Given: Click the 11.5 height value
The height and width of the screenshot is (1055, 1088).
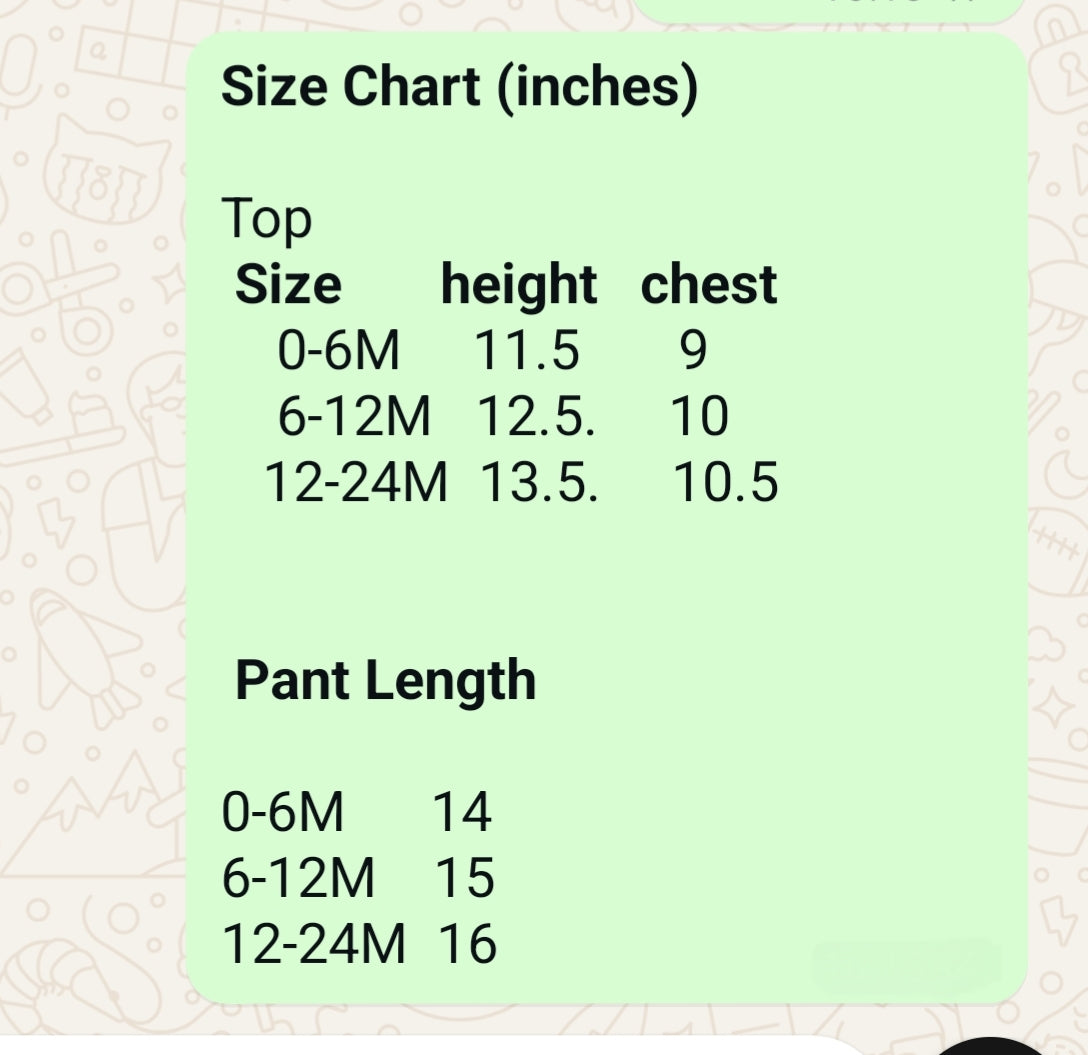Looking at the screenshot, I should (526, 351).
